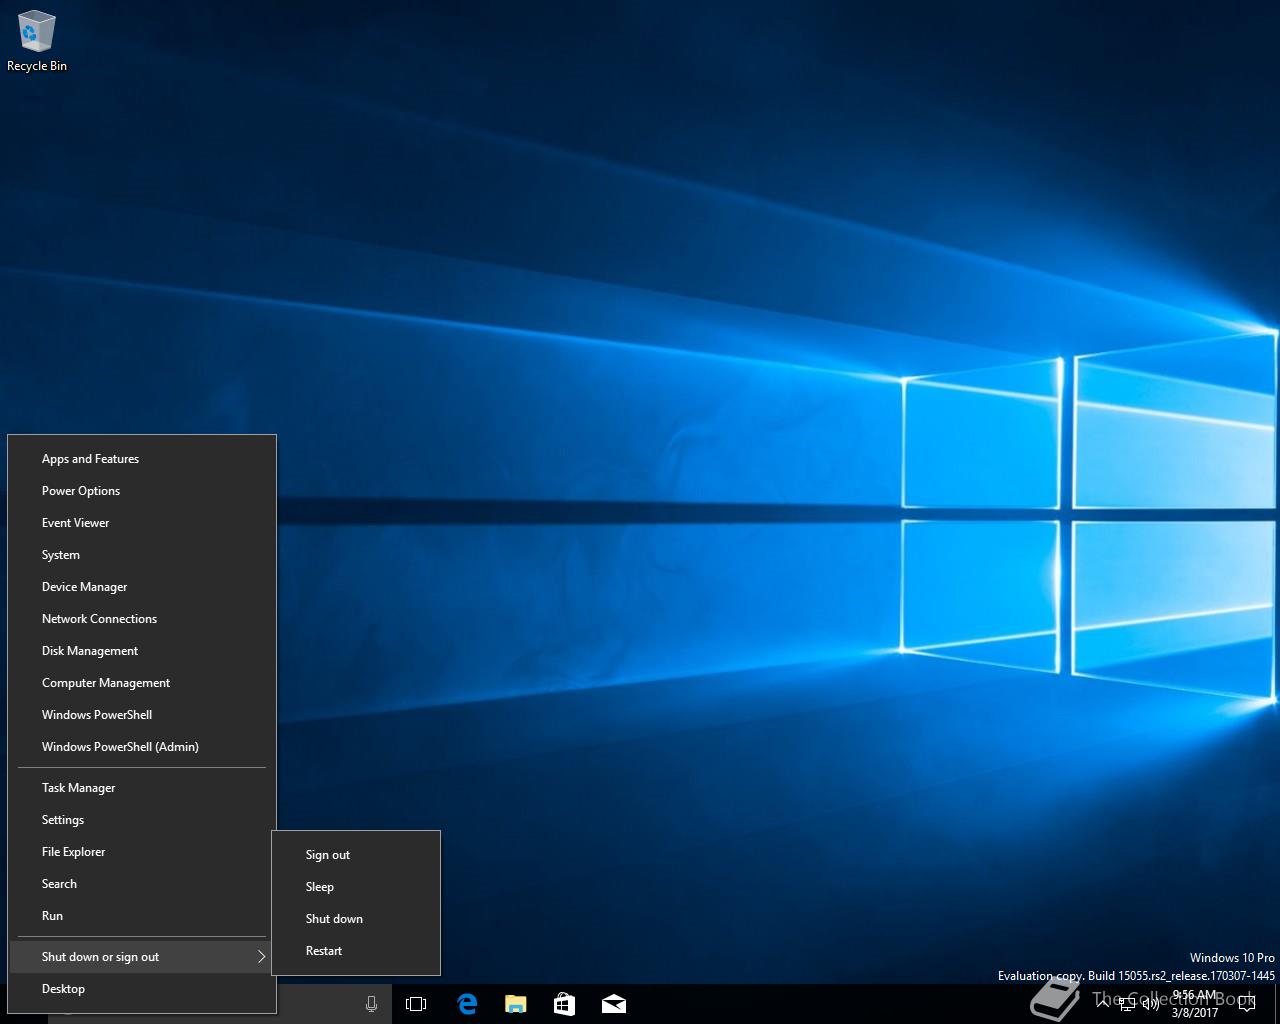Open the Mail taskbar icon
The width and height of the screenshot is (1280, 1024).
tap(614, 1004)
